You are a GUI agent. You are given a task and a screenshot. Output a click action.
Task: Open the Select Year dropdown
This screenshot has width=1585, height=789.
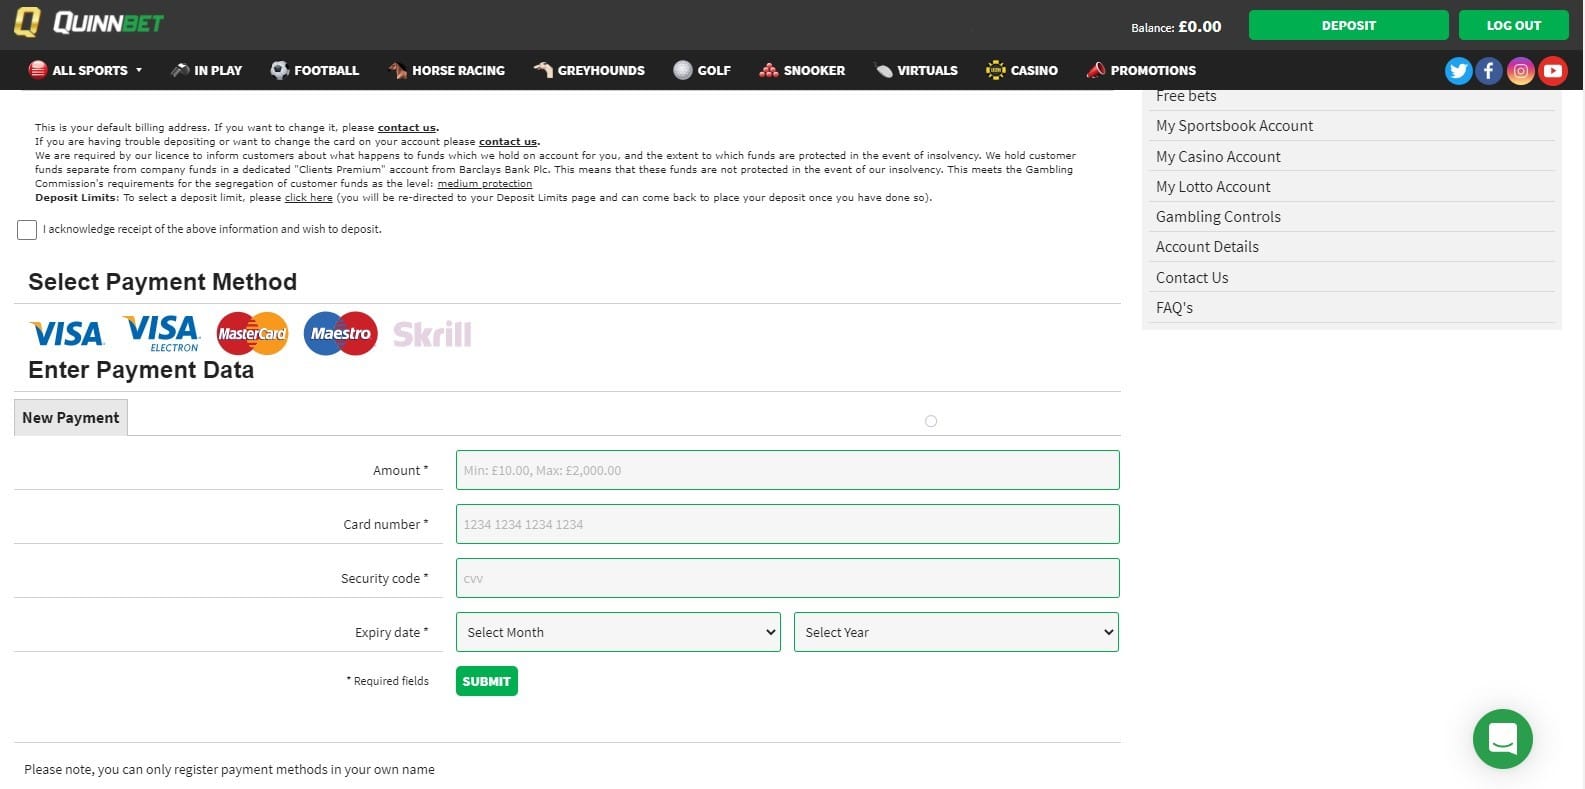click(956, 632)
